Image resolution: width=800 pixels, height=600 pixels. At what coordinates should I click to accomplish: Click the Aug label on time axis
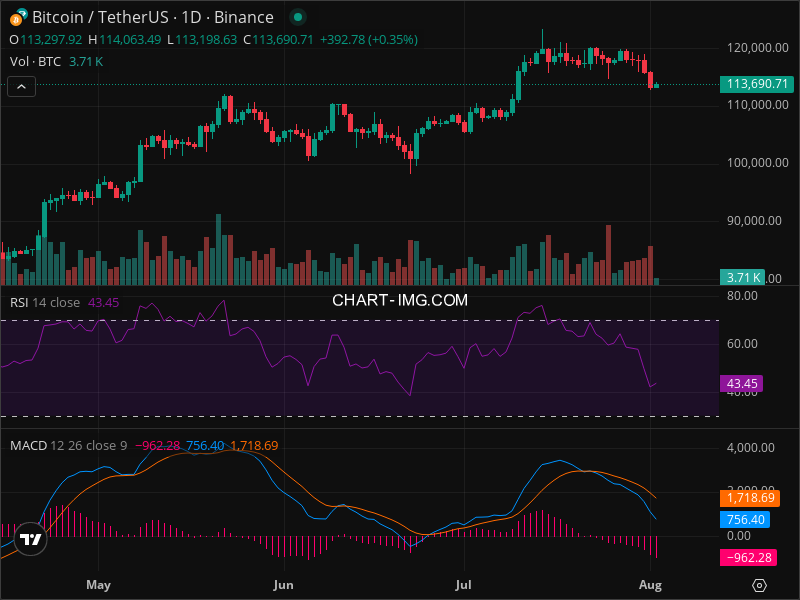click(x=651, y=585)
